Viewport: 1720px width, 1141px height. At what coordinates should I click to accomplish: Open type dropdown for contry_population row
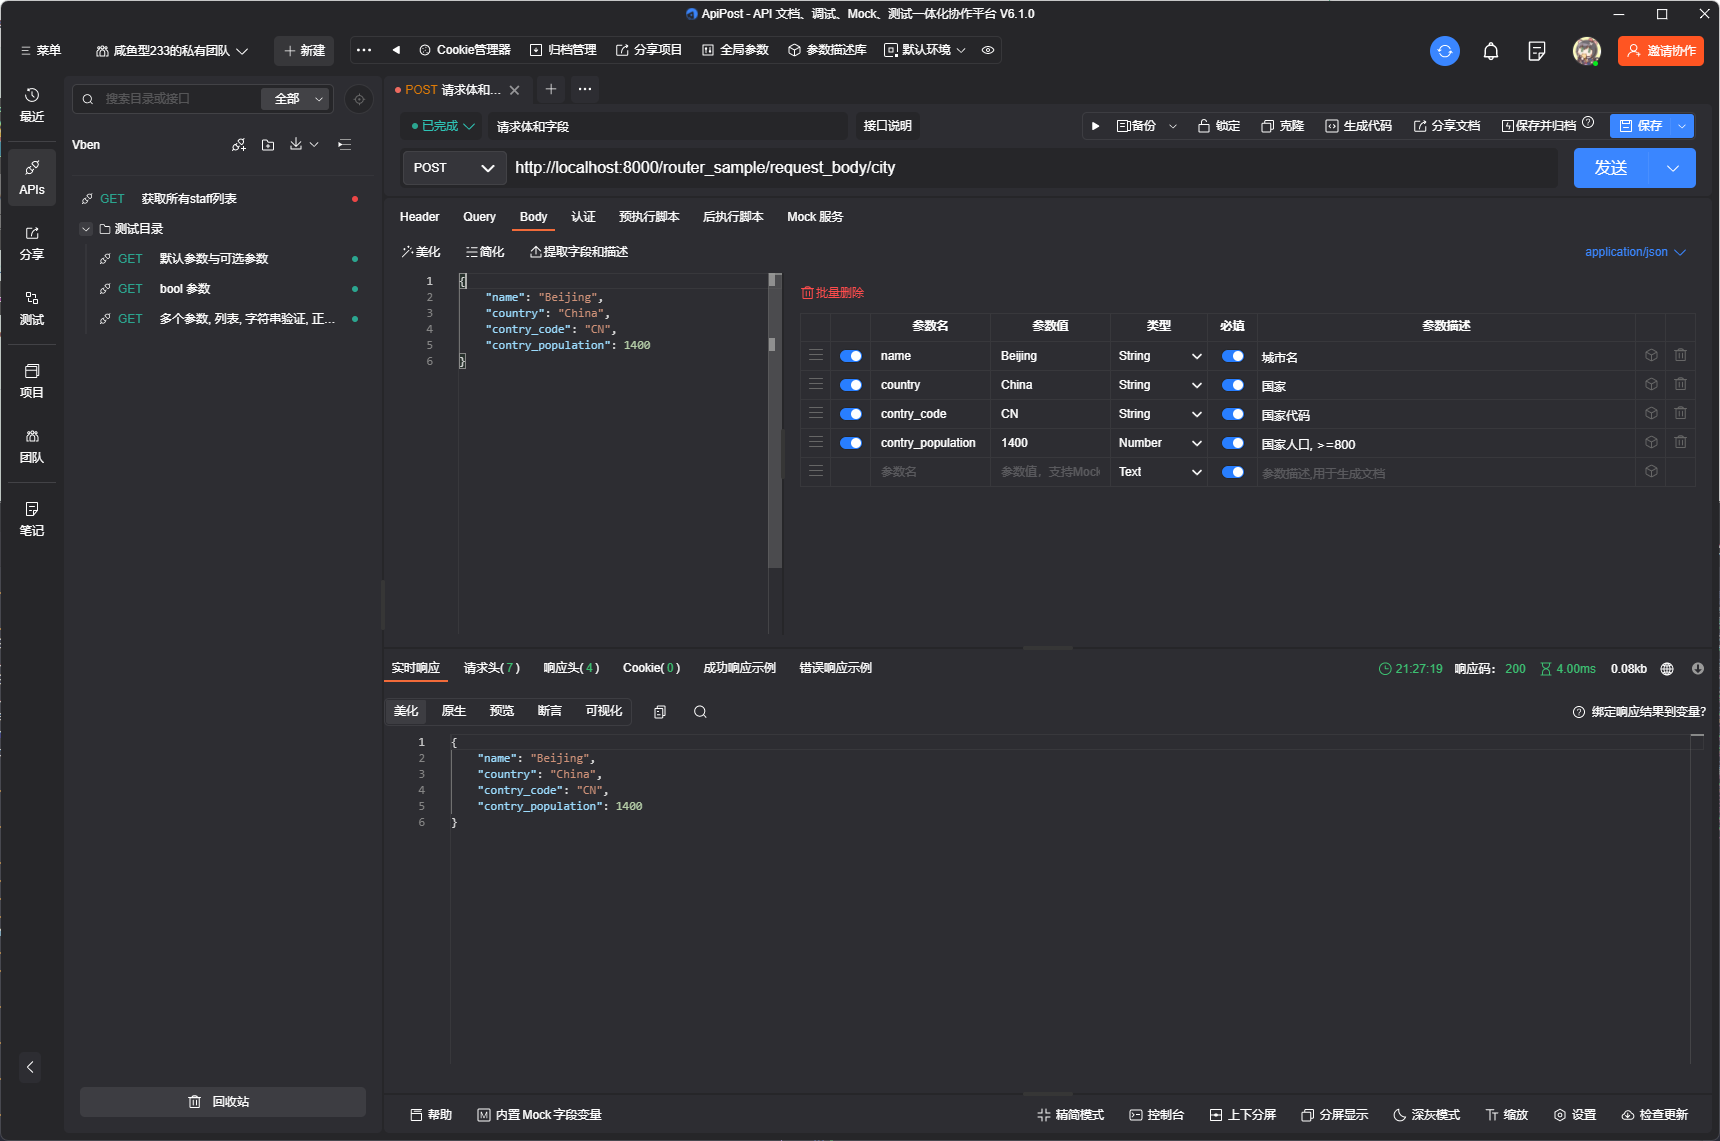[x=1160, y=443]
